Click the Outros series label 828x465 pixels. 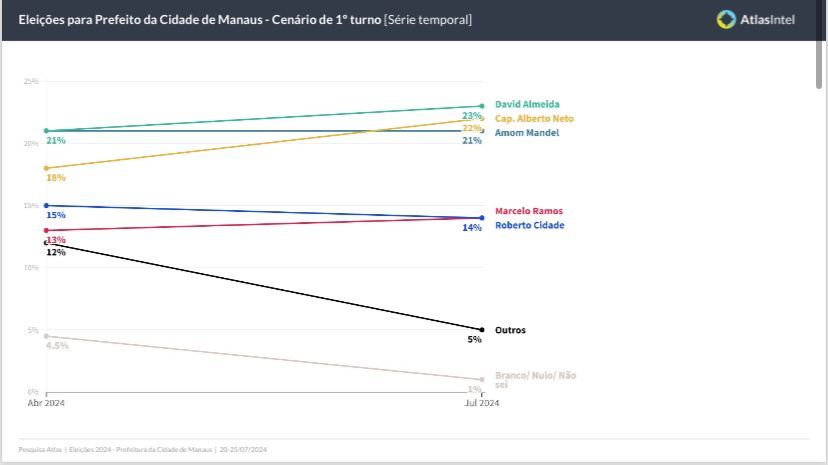click(x=510, y=330)
